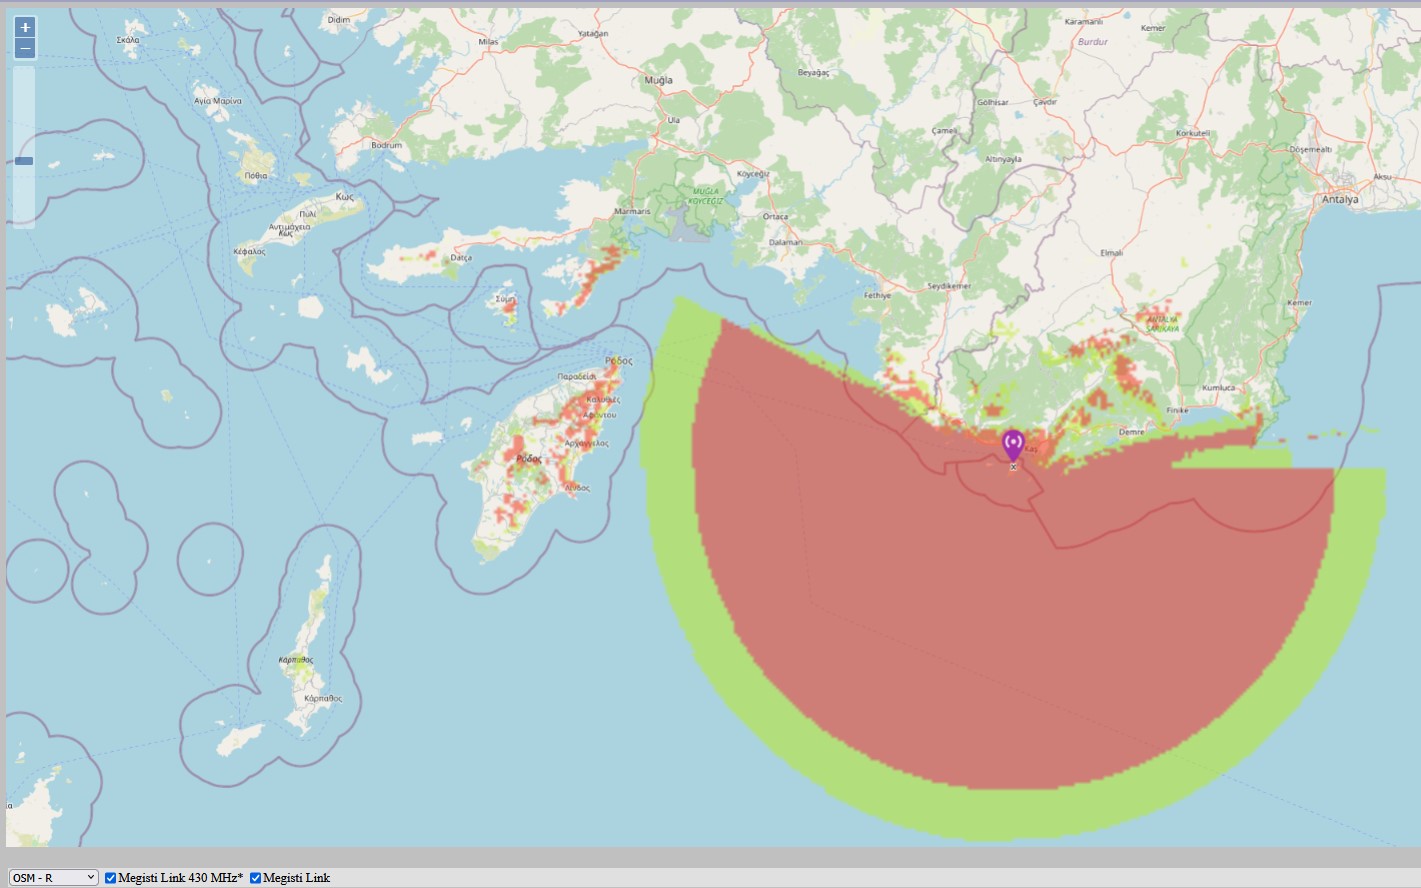Click the zoom slider handle
The height and width of the screenshot is (888, 1421).
pos(24,161)
